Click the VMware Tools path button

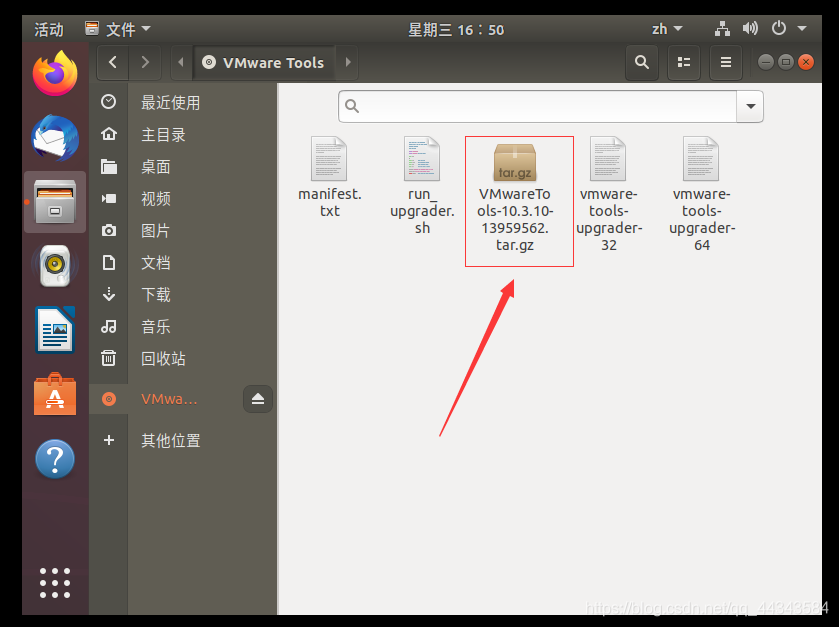click(264, 63)
